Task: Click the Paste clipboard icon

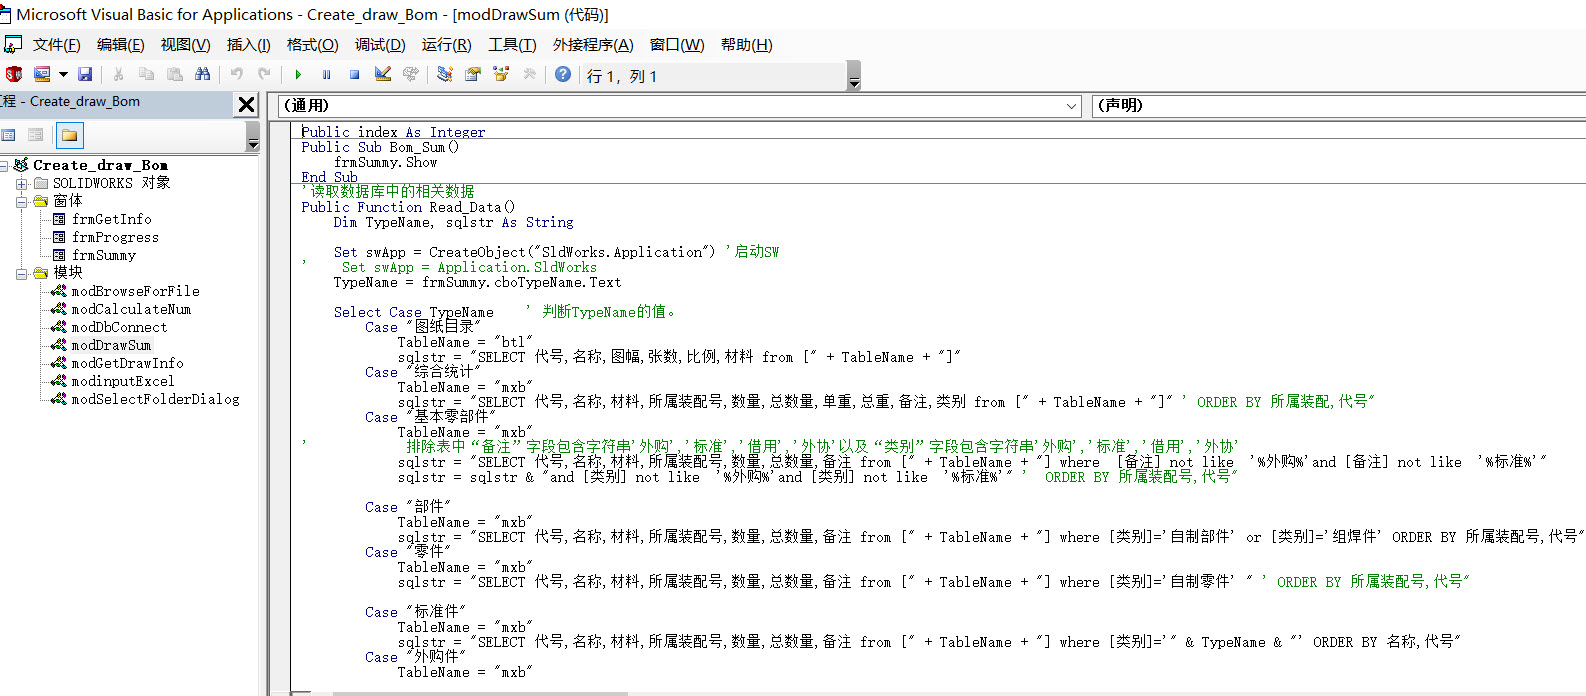Action: pyautogui.click(x=175, y=75)
